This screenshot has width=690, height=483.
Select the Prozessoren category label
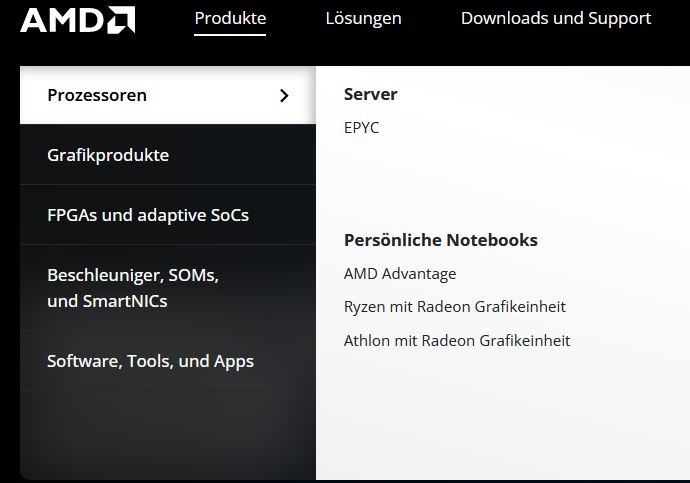97,95
